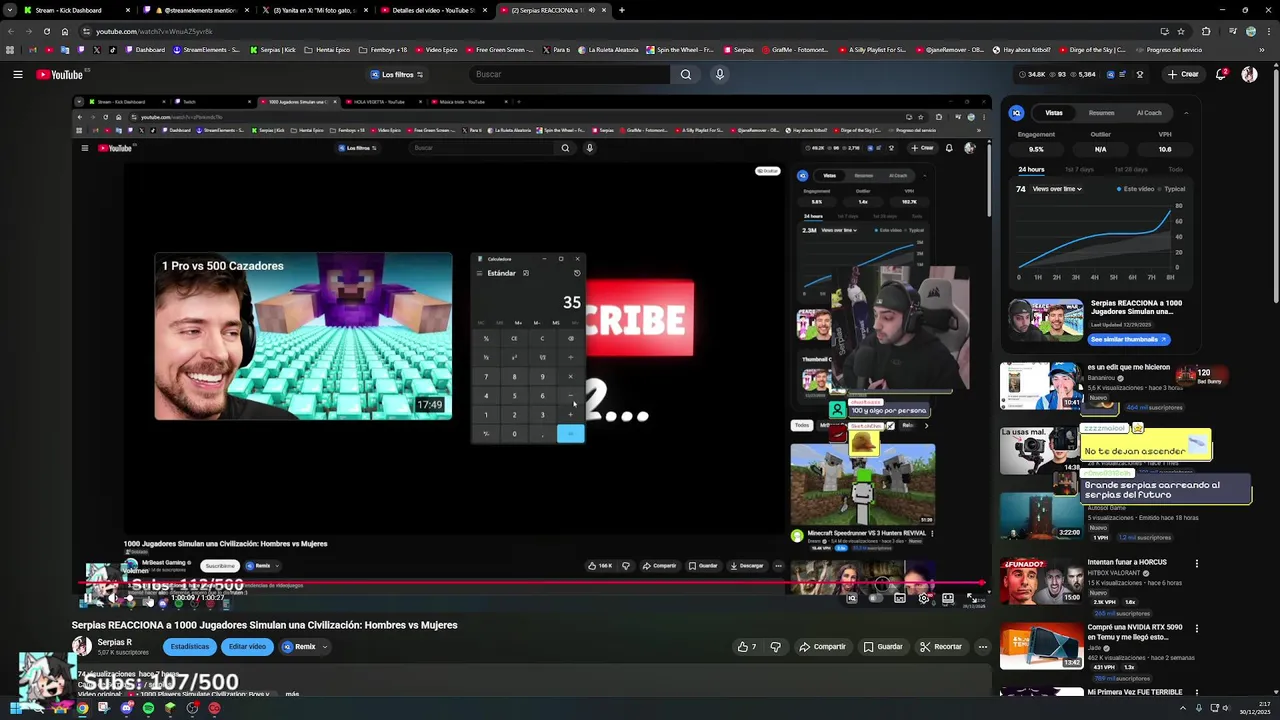The width and height of the screenshot is (1280, 720).
Task: Seek on the red video progress bar
Action: (531, 583)
